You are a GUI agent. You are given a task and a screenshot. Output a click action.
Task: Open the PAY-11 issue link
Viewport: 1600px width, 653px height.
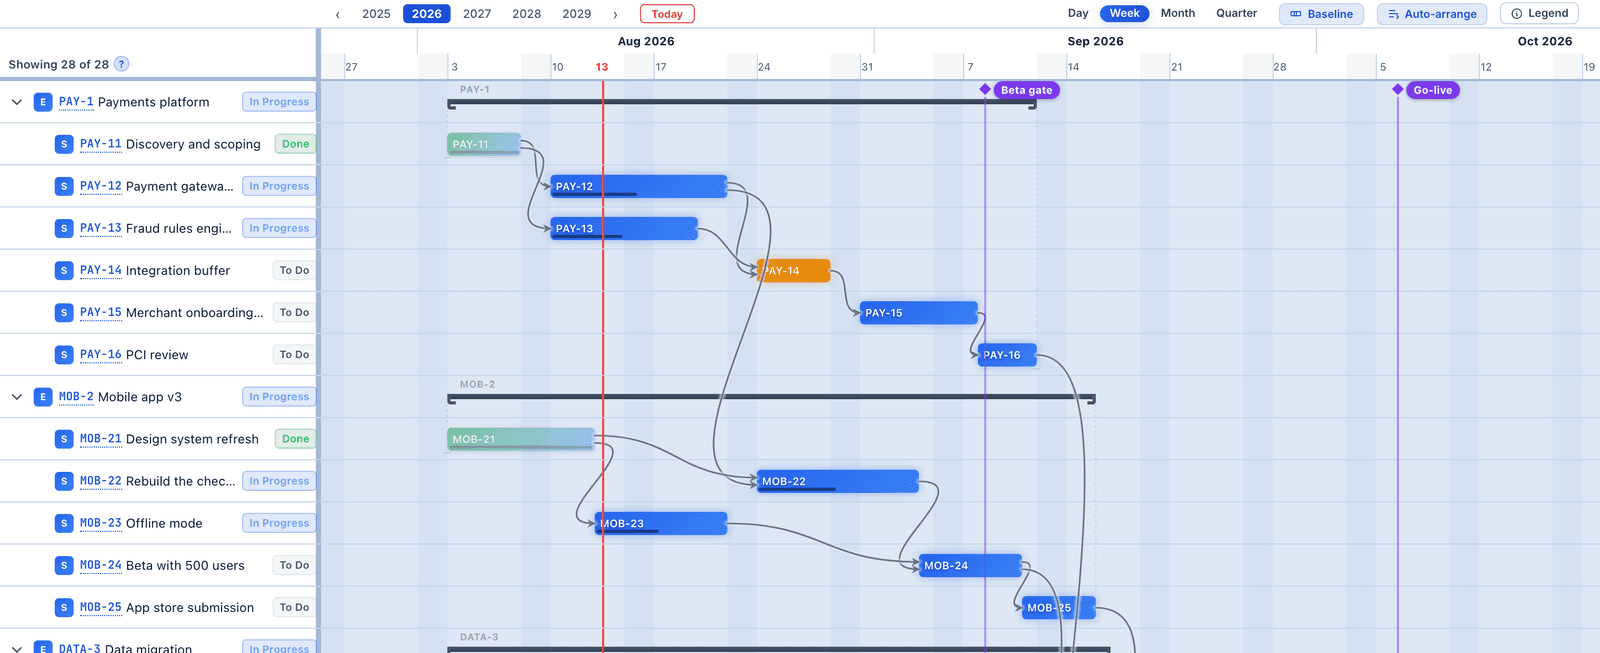100,144
